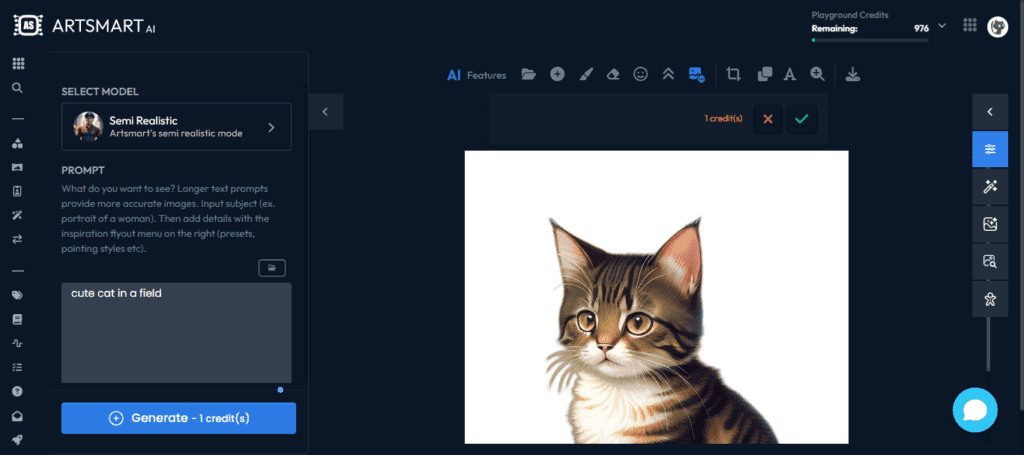Click the zoom in magnifier icon
This screenshot has height=455, width=1024.
tap(818, 74)
